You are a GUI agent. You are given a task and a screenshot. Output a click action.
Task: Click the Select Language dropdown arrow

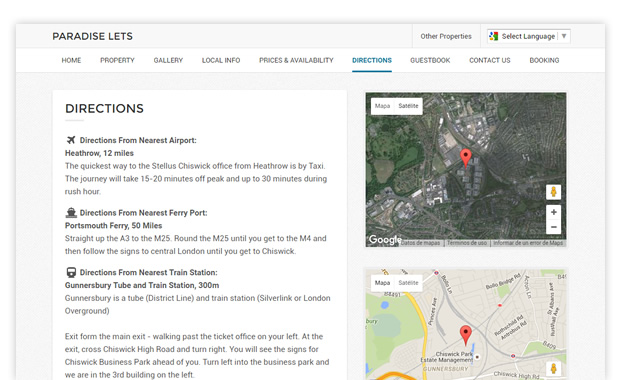coord(564,36)
